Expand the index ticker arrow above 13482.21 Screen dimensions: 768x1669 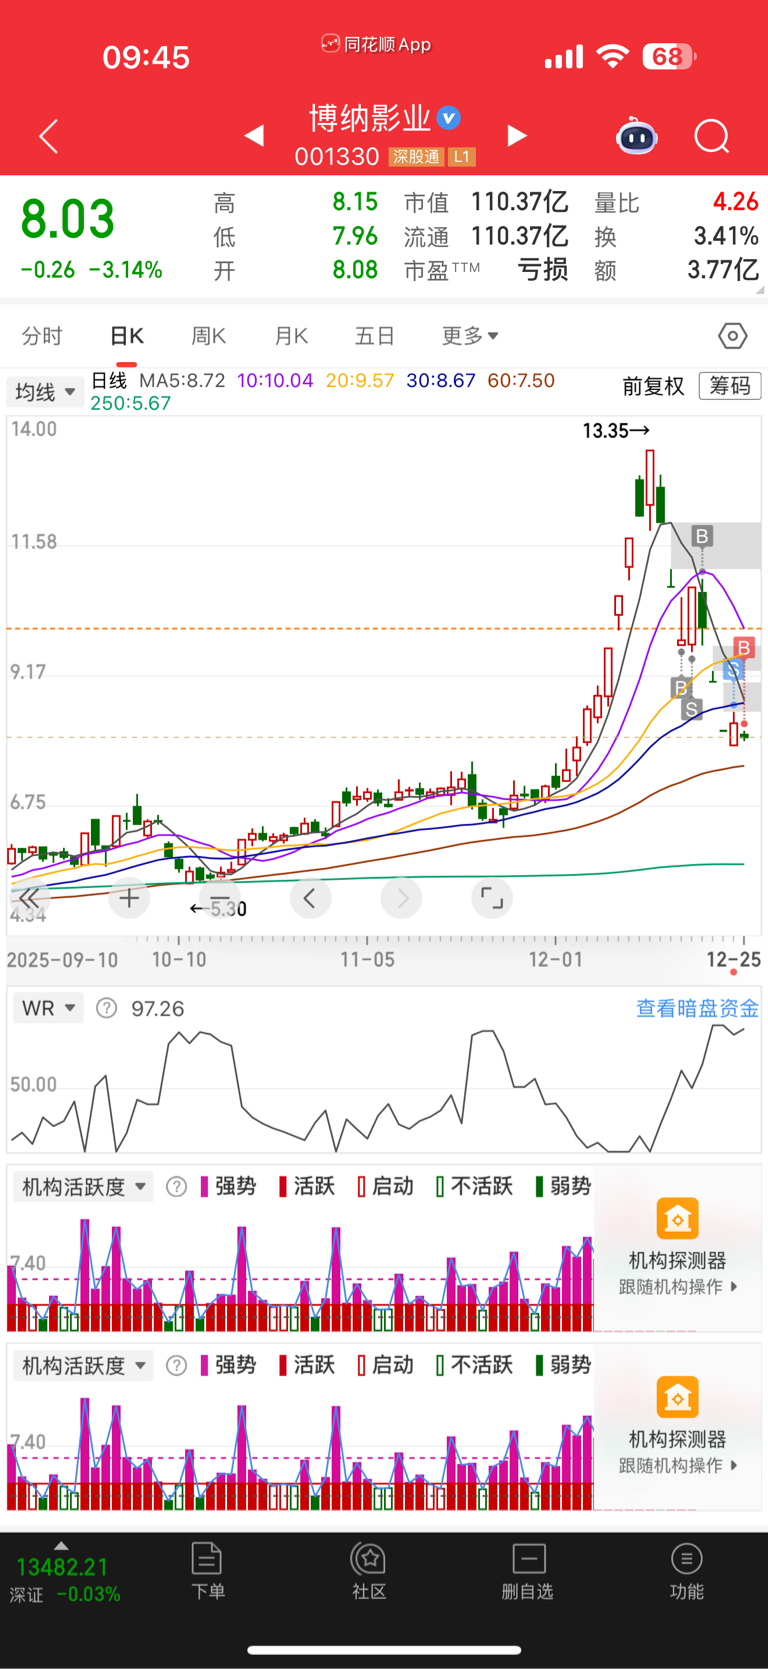[x=61, y=1545]
